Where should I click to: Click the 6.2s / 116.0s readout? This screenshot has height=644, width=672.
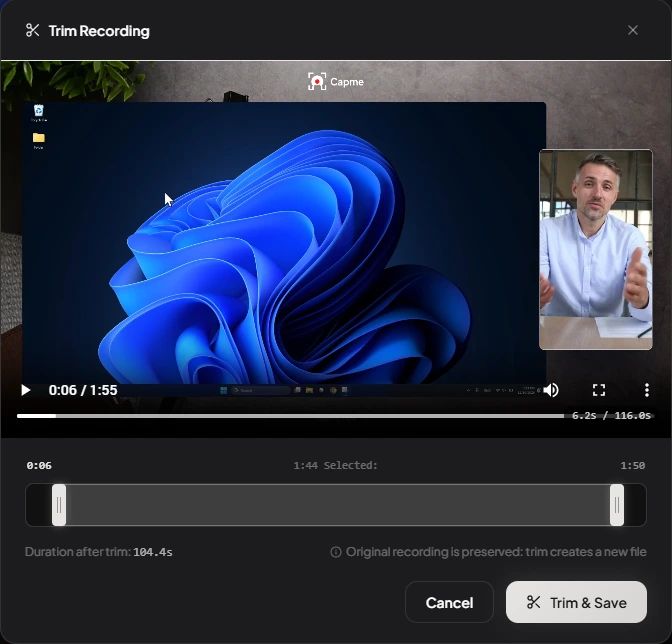[x=611, y=416]
